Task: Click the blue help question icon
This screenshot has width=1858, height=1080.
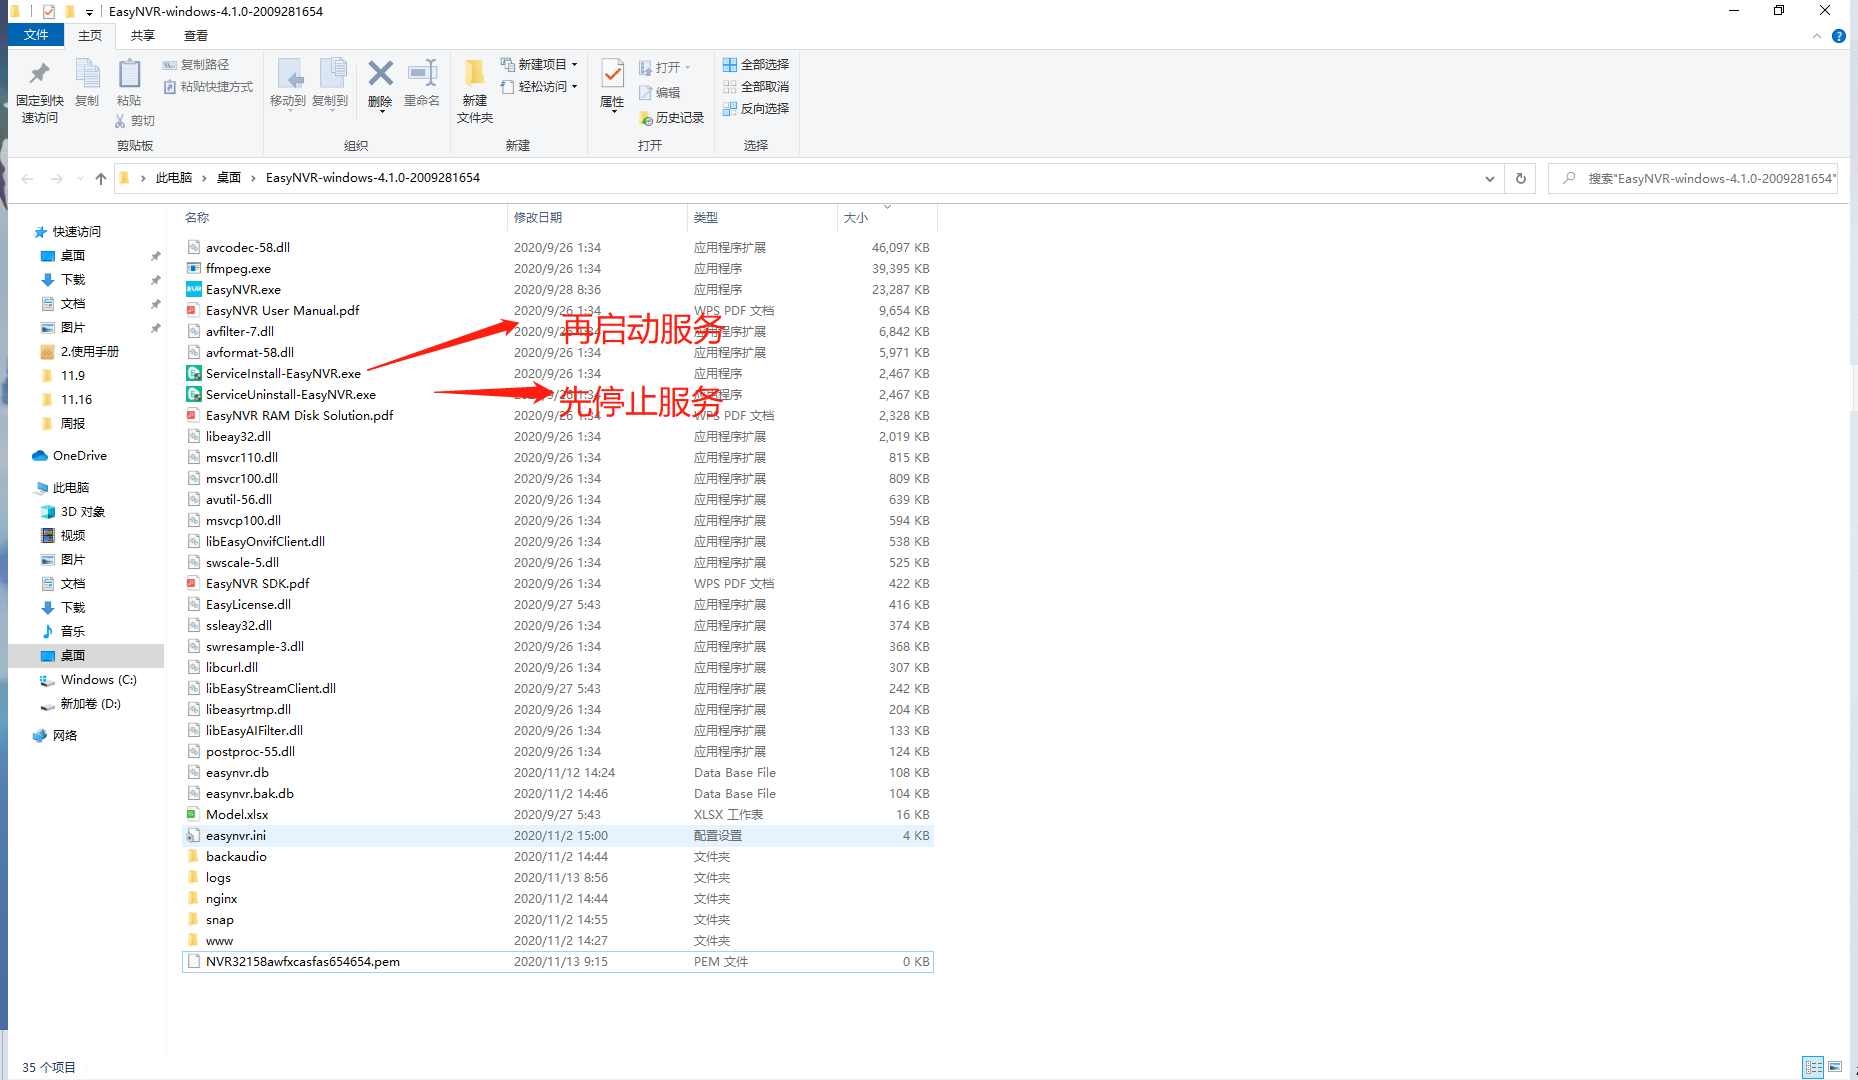Action: tap(1838, 36)
